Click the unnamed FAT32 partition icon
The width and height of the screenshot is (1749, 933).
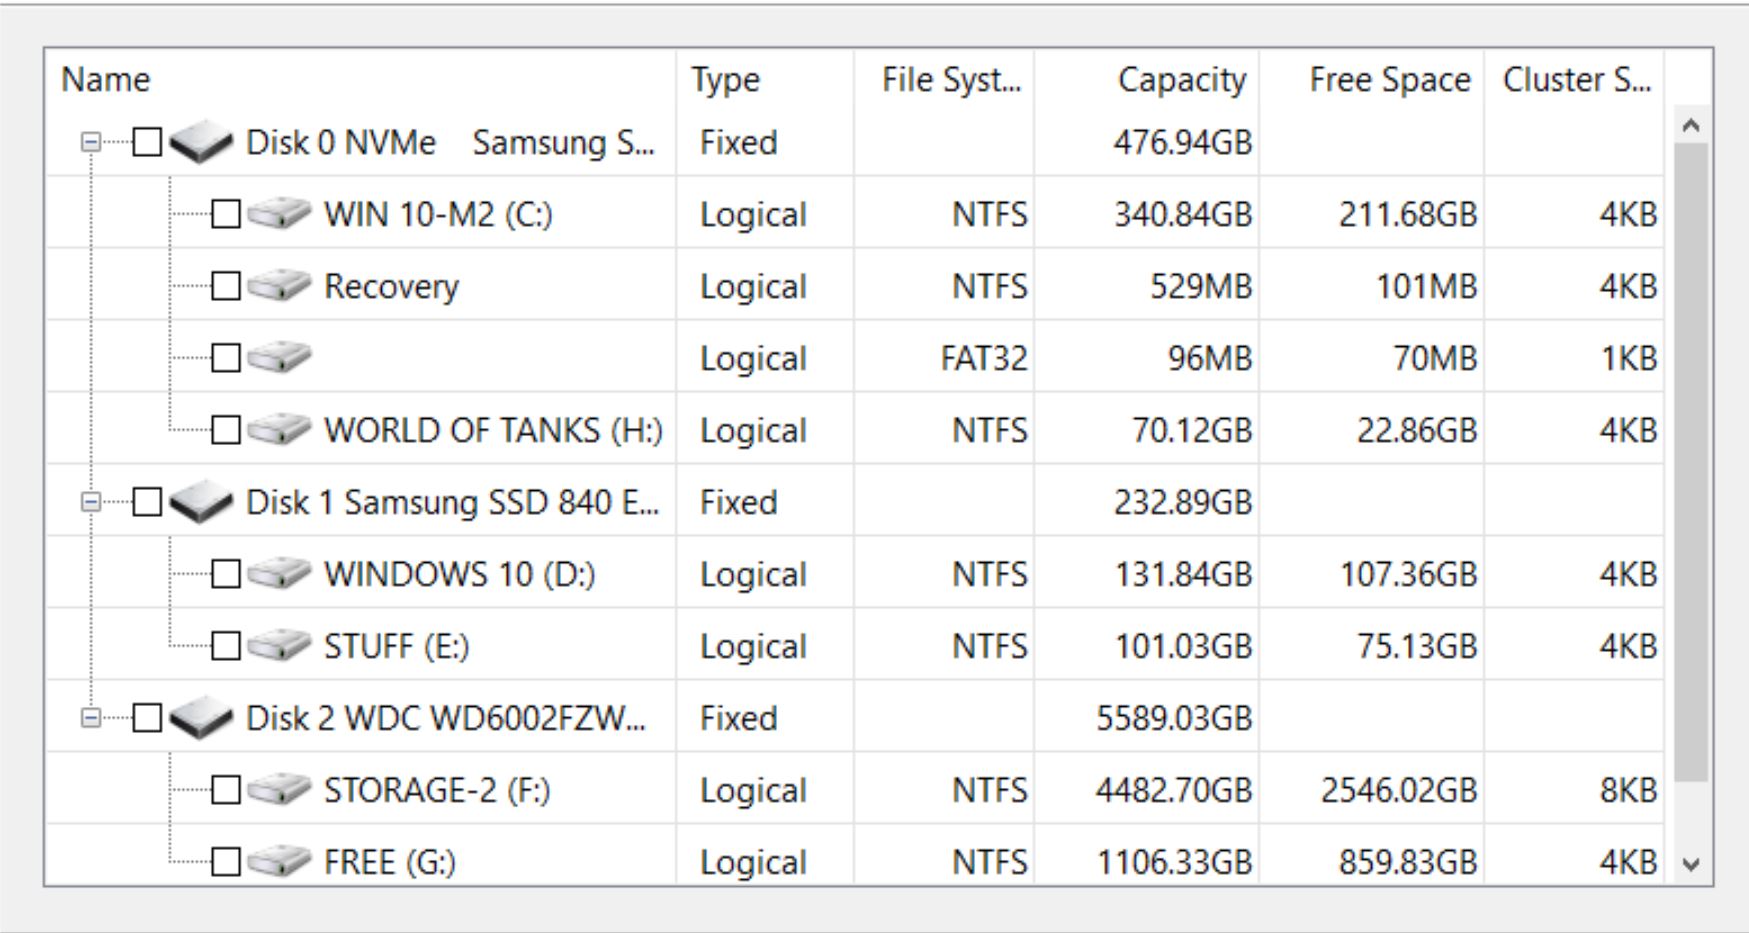[280, 358]
